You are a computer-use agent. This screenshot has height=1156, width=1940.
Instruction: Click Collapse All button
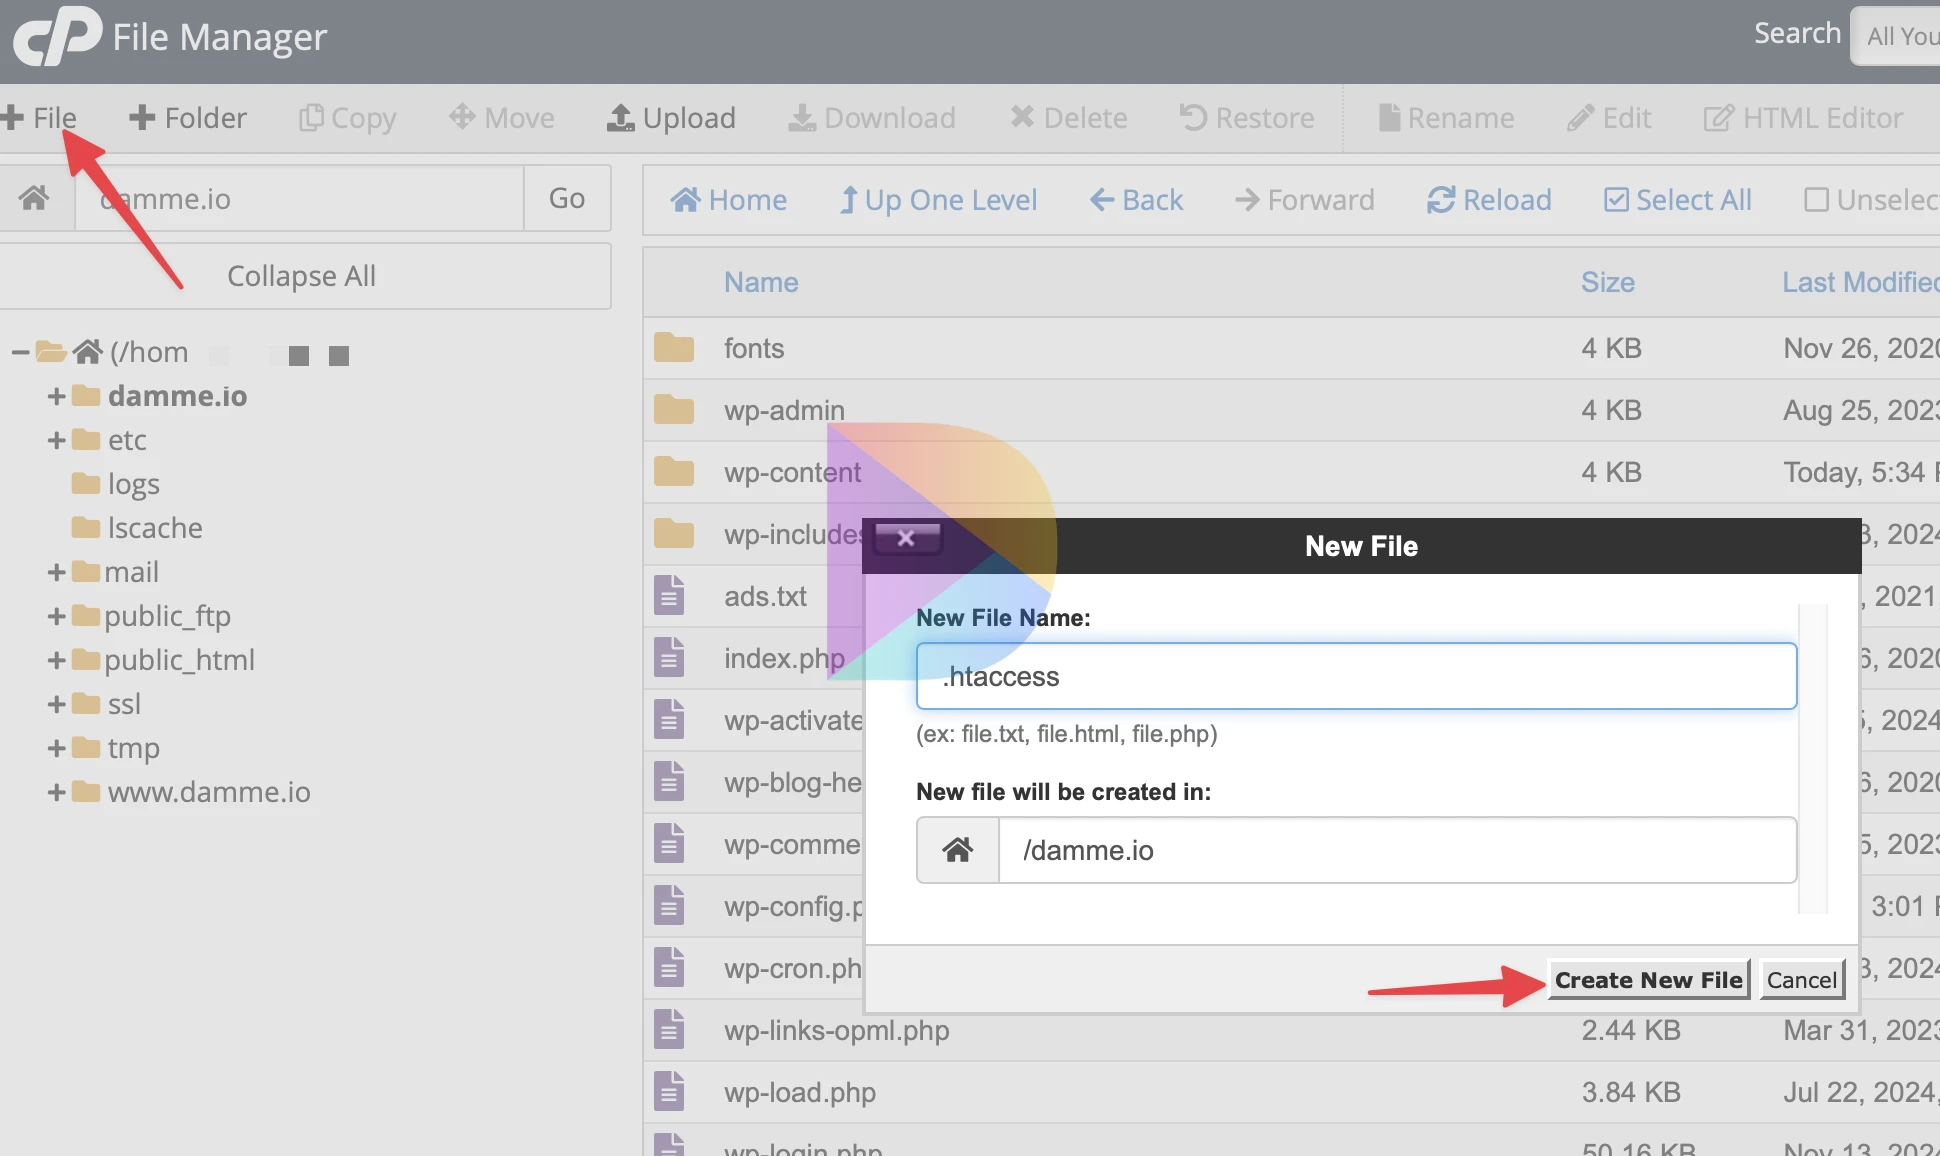(x=302, y=276)
